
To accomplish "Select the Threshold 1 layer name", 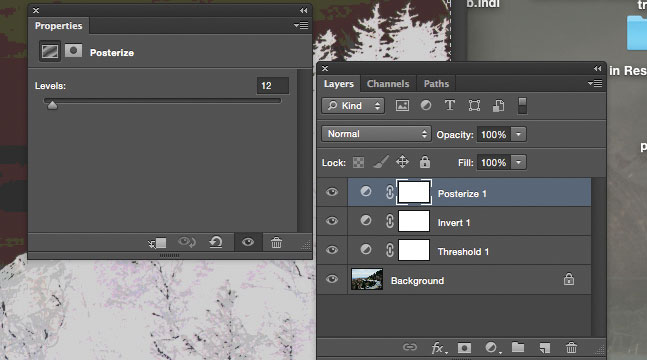I will pyautogui.click(x=463, y=252).
